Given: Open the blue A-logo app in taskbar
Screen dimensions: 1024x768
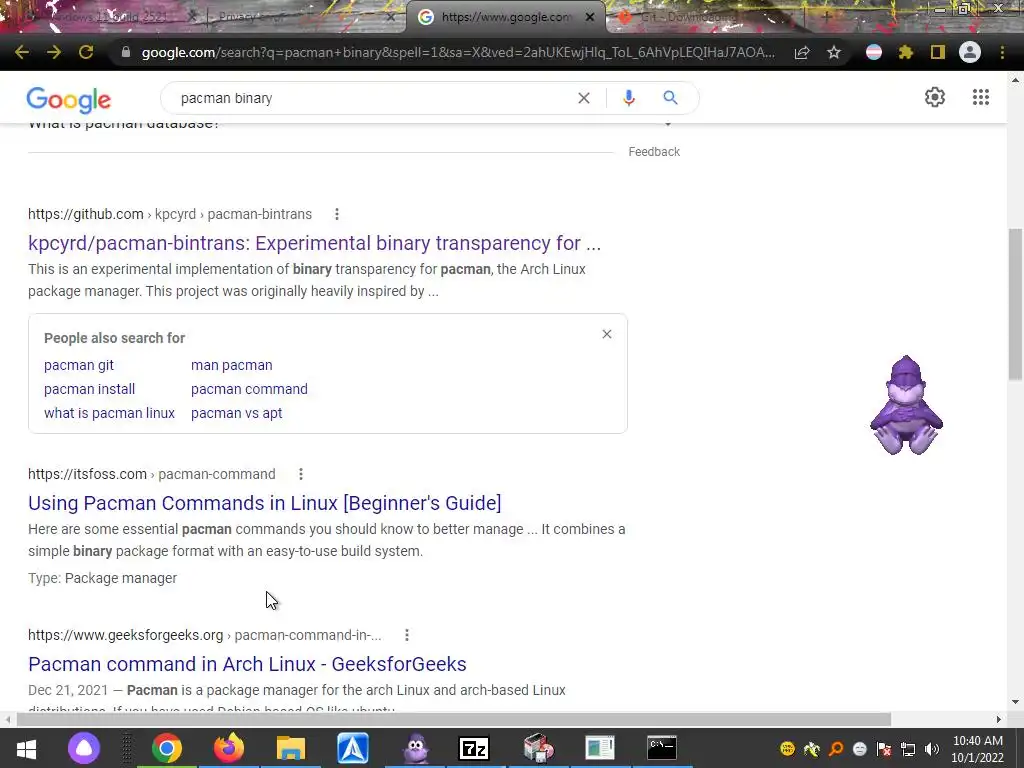Looking at the screenshot, I should tap(353, 748).
